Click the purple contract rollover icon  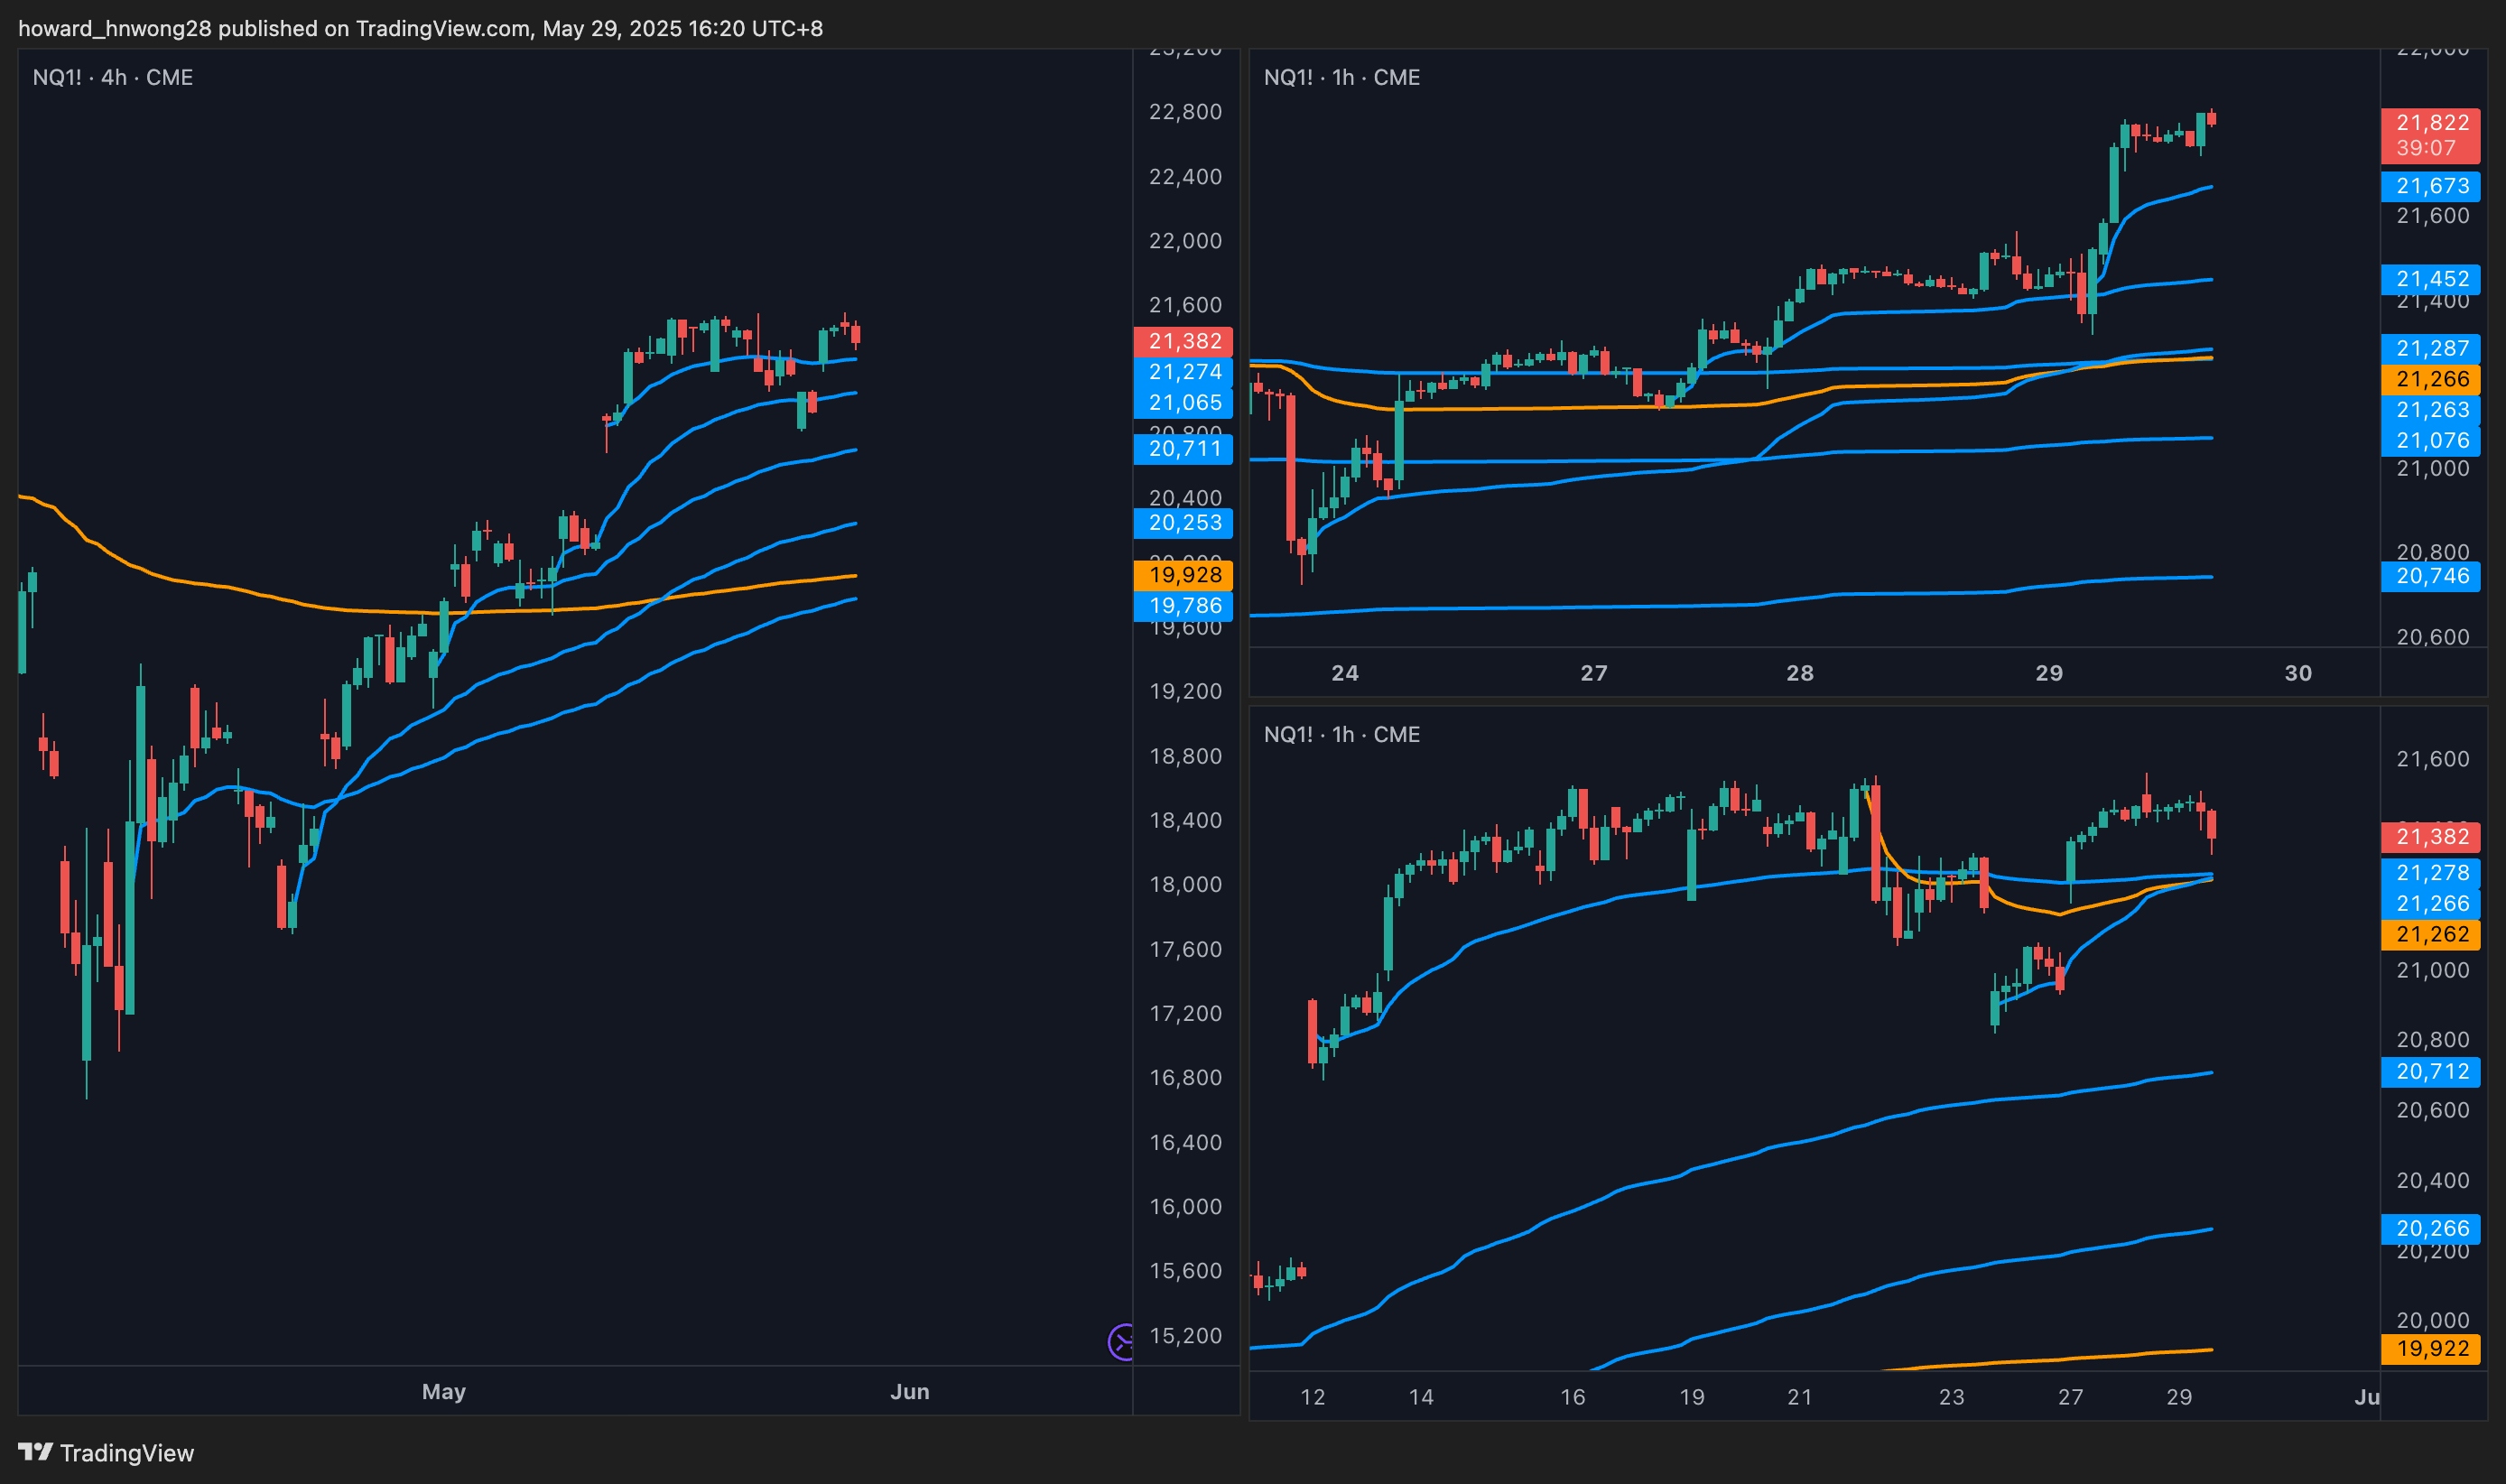click(1122, 1341)
